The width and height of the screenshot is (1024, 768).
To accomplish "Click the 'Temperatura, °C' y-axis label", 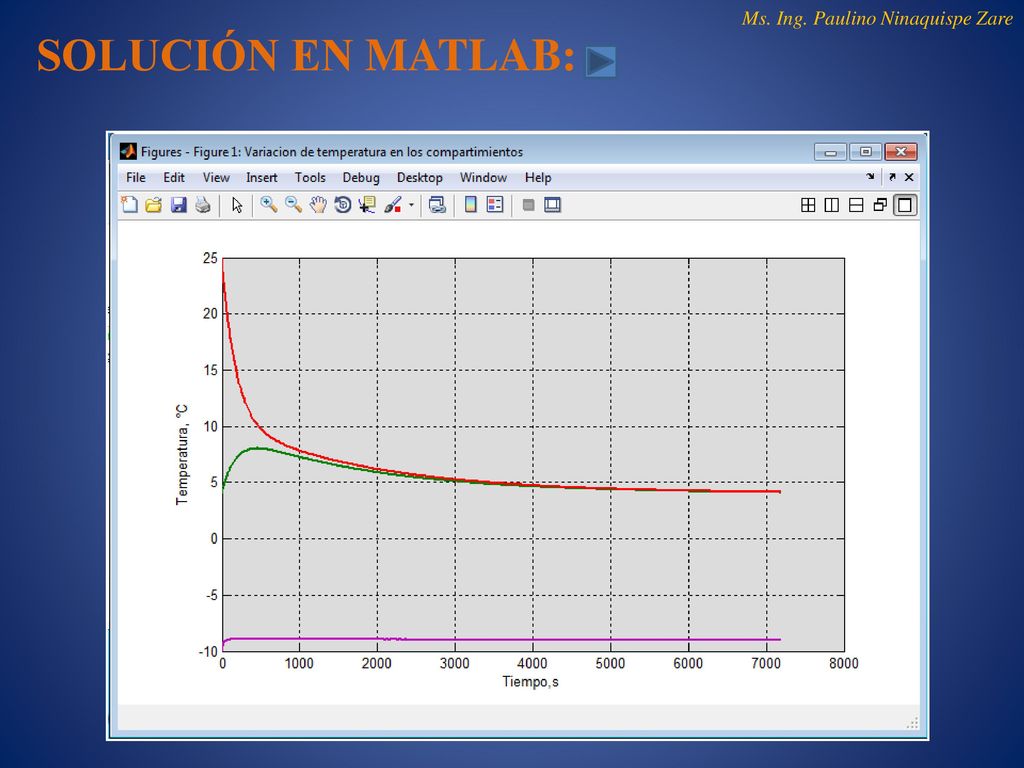I will coord(182,455).
